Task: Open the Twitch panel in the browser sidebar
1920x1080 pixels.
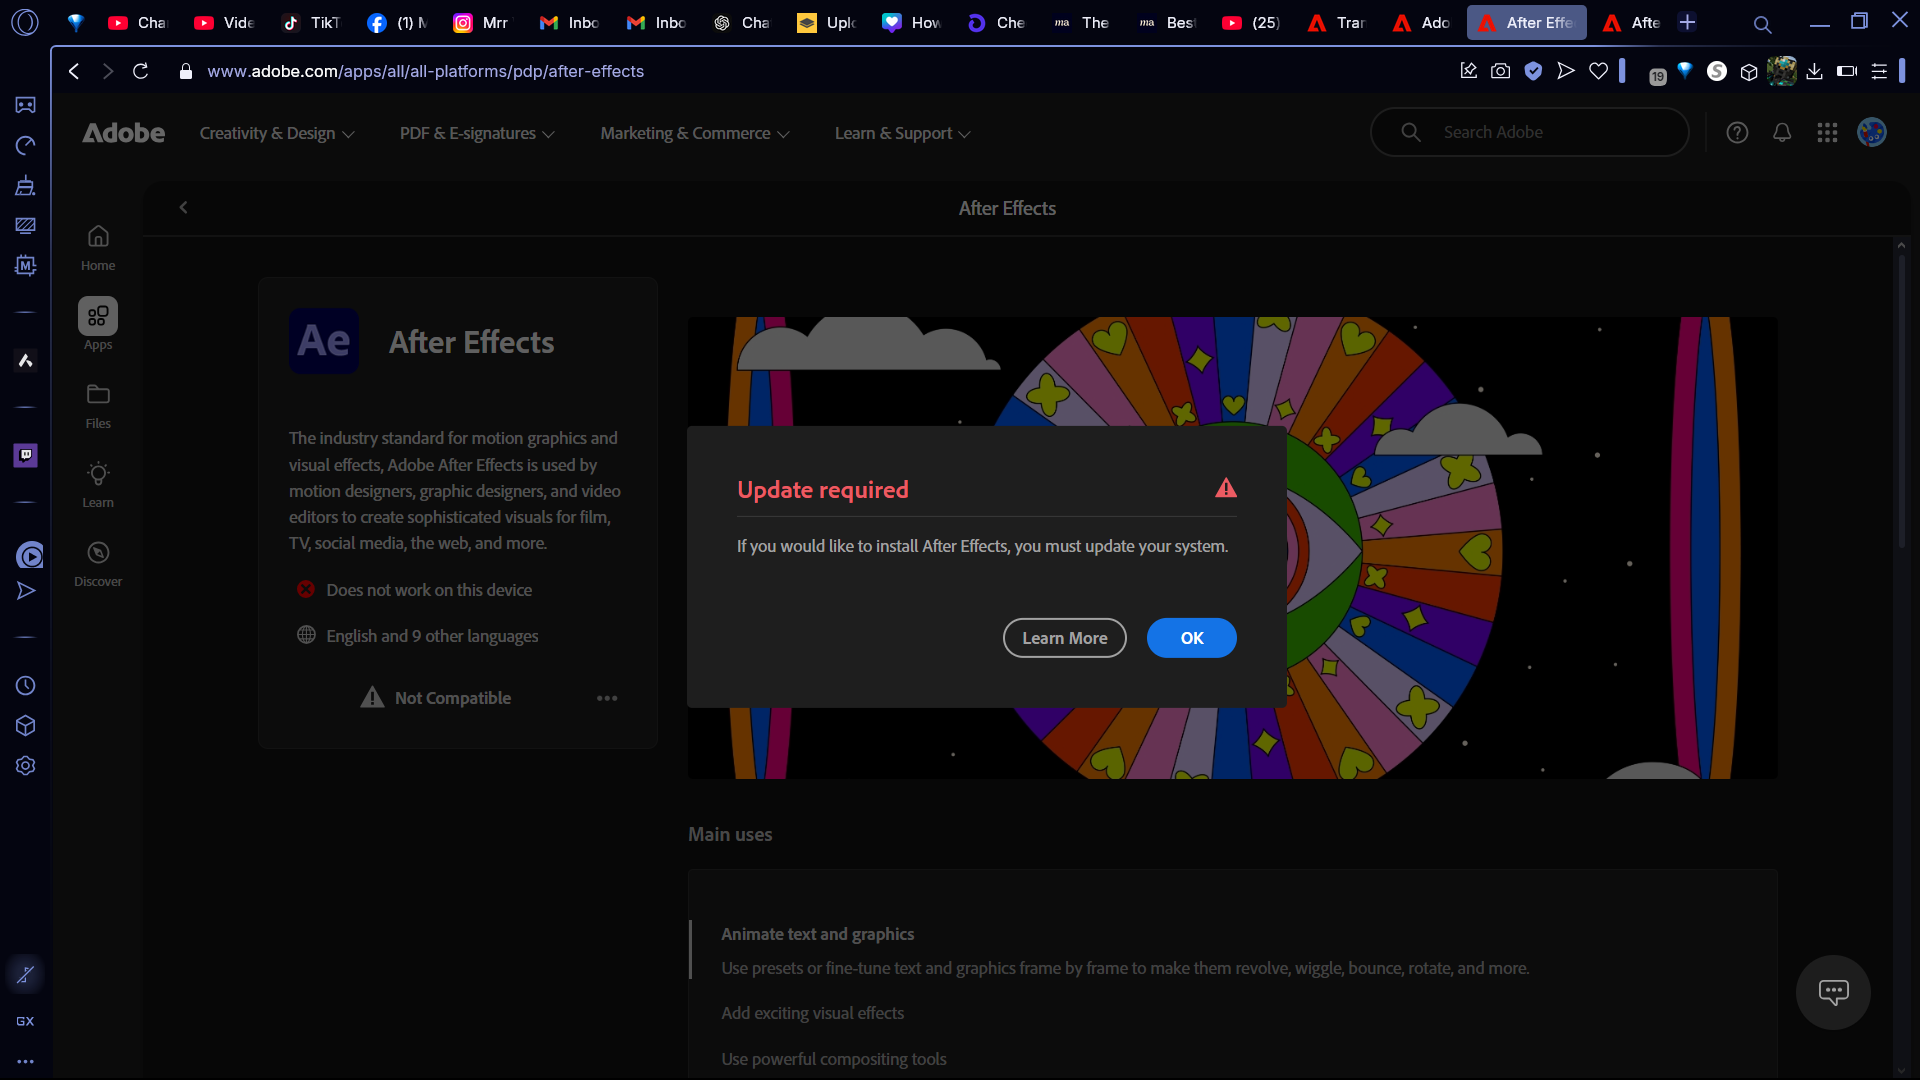Action: pyautogui.click(x=25, y=456)
